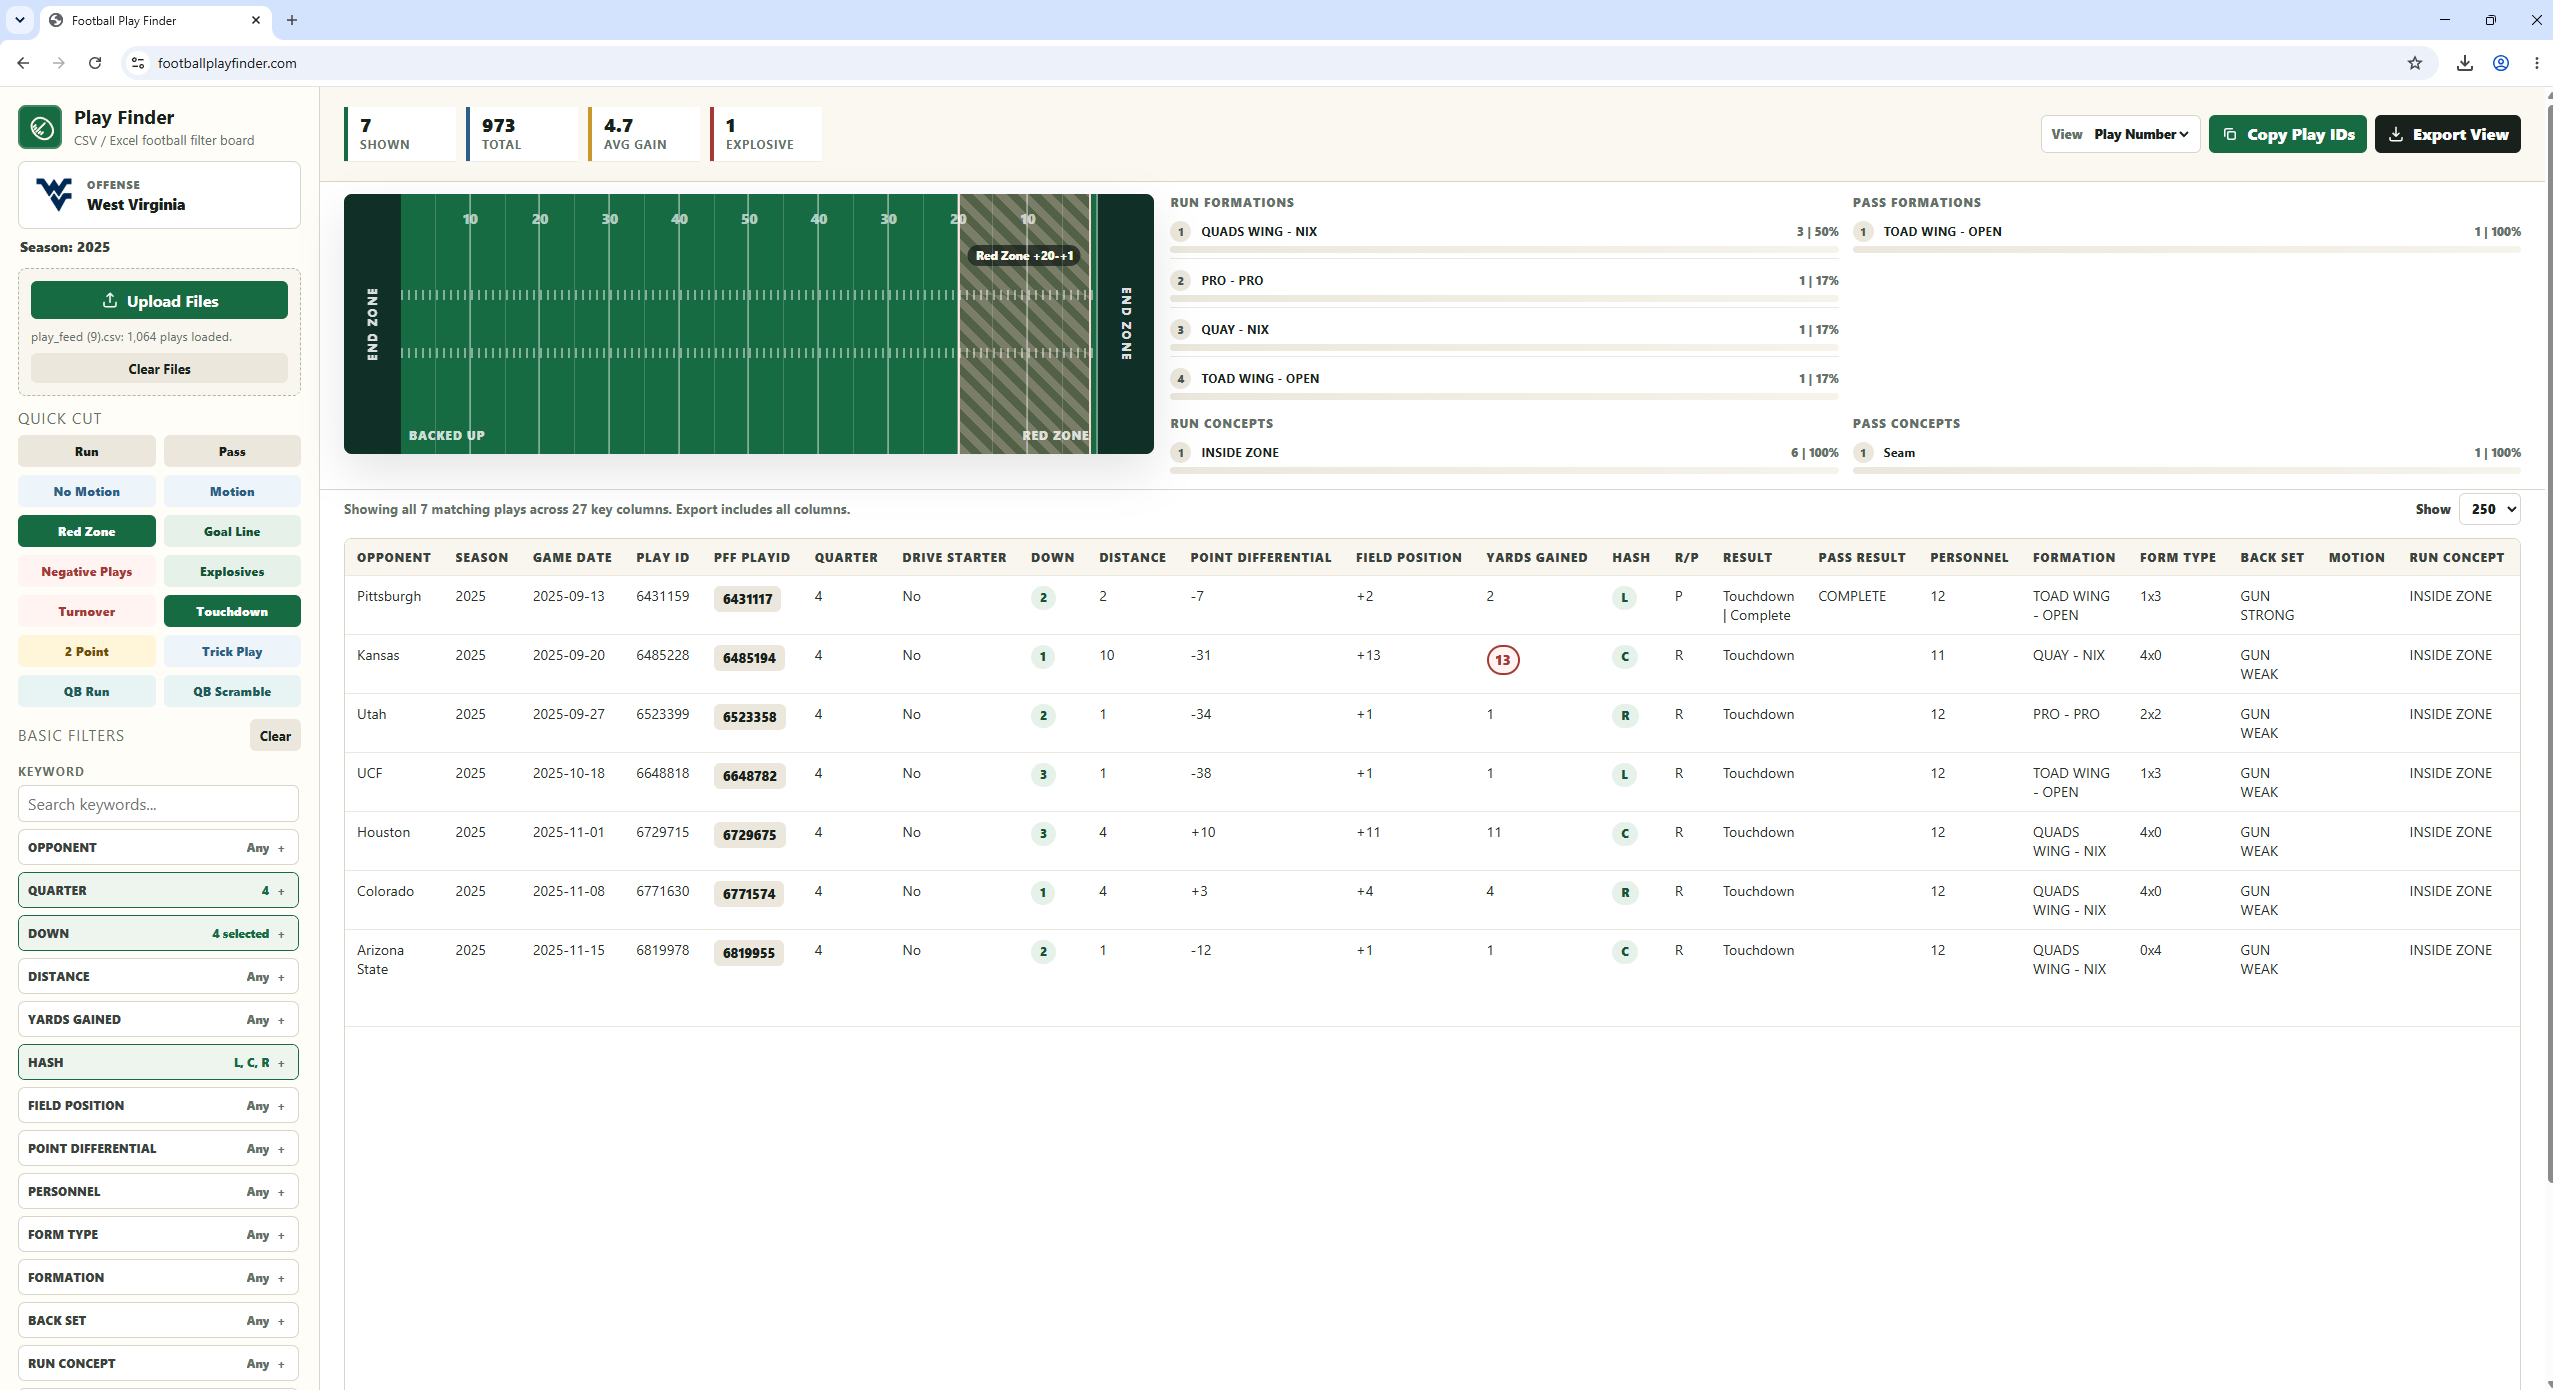
Task: Expand the YARDS GAINED filter
Action: coord(158,1019)
